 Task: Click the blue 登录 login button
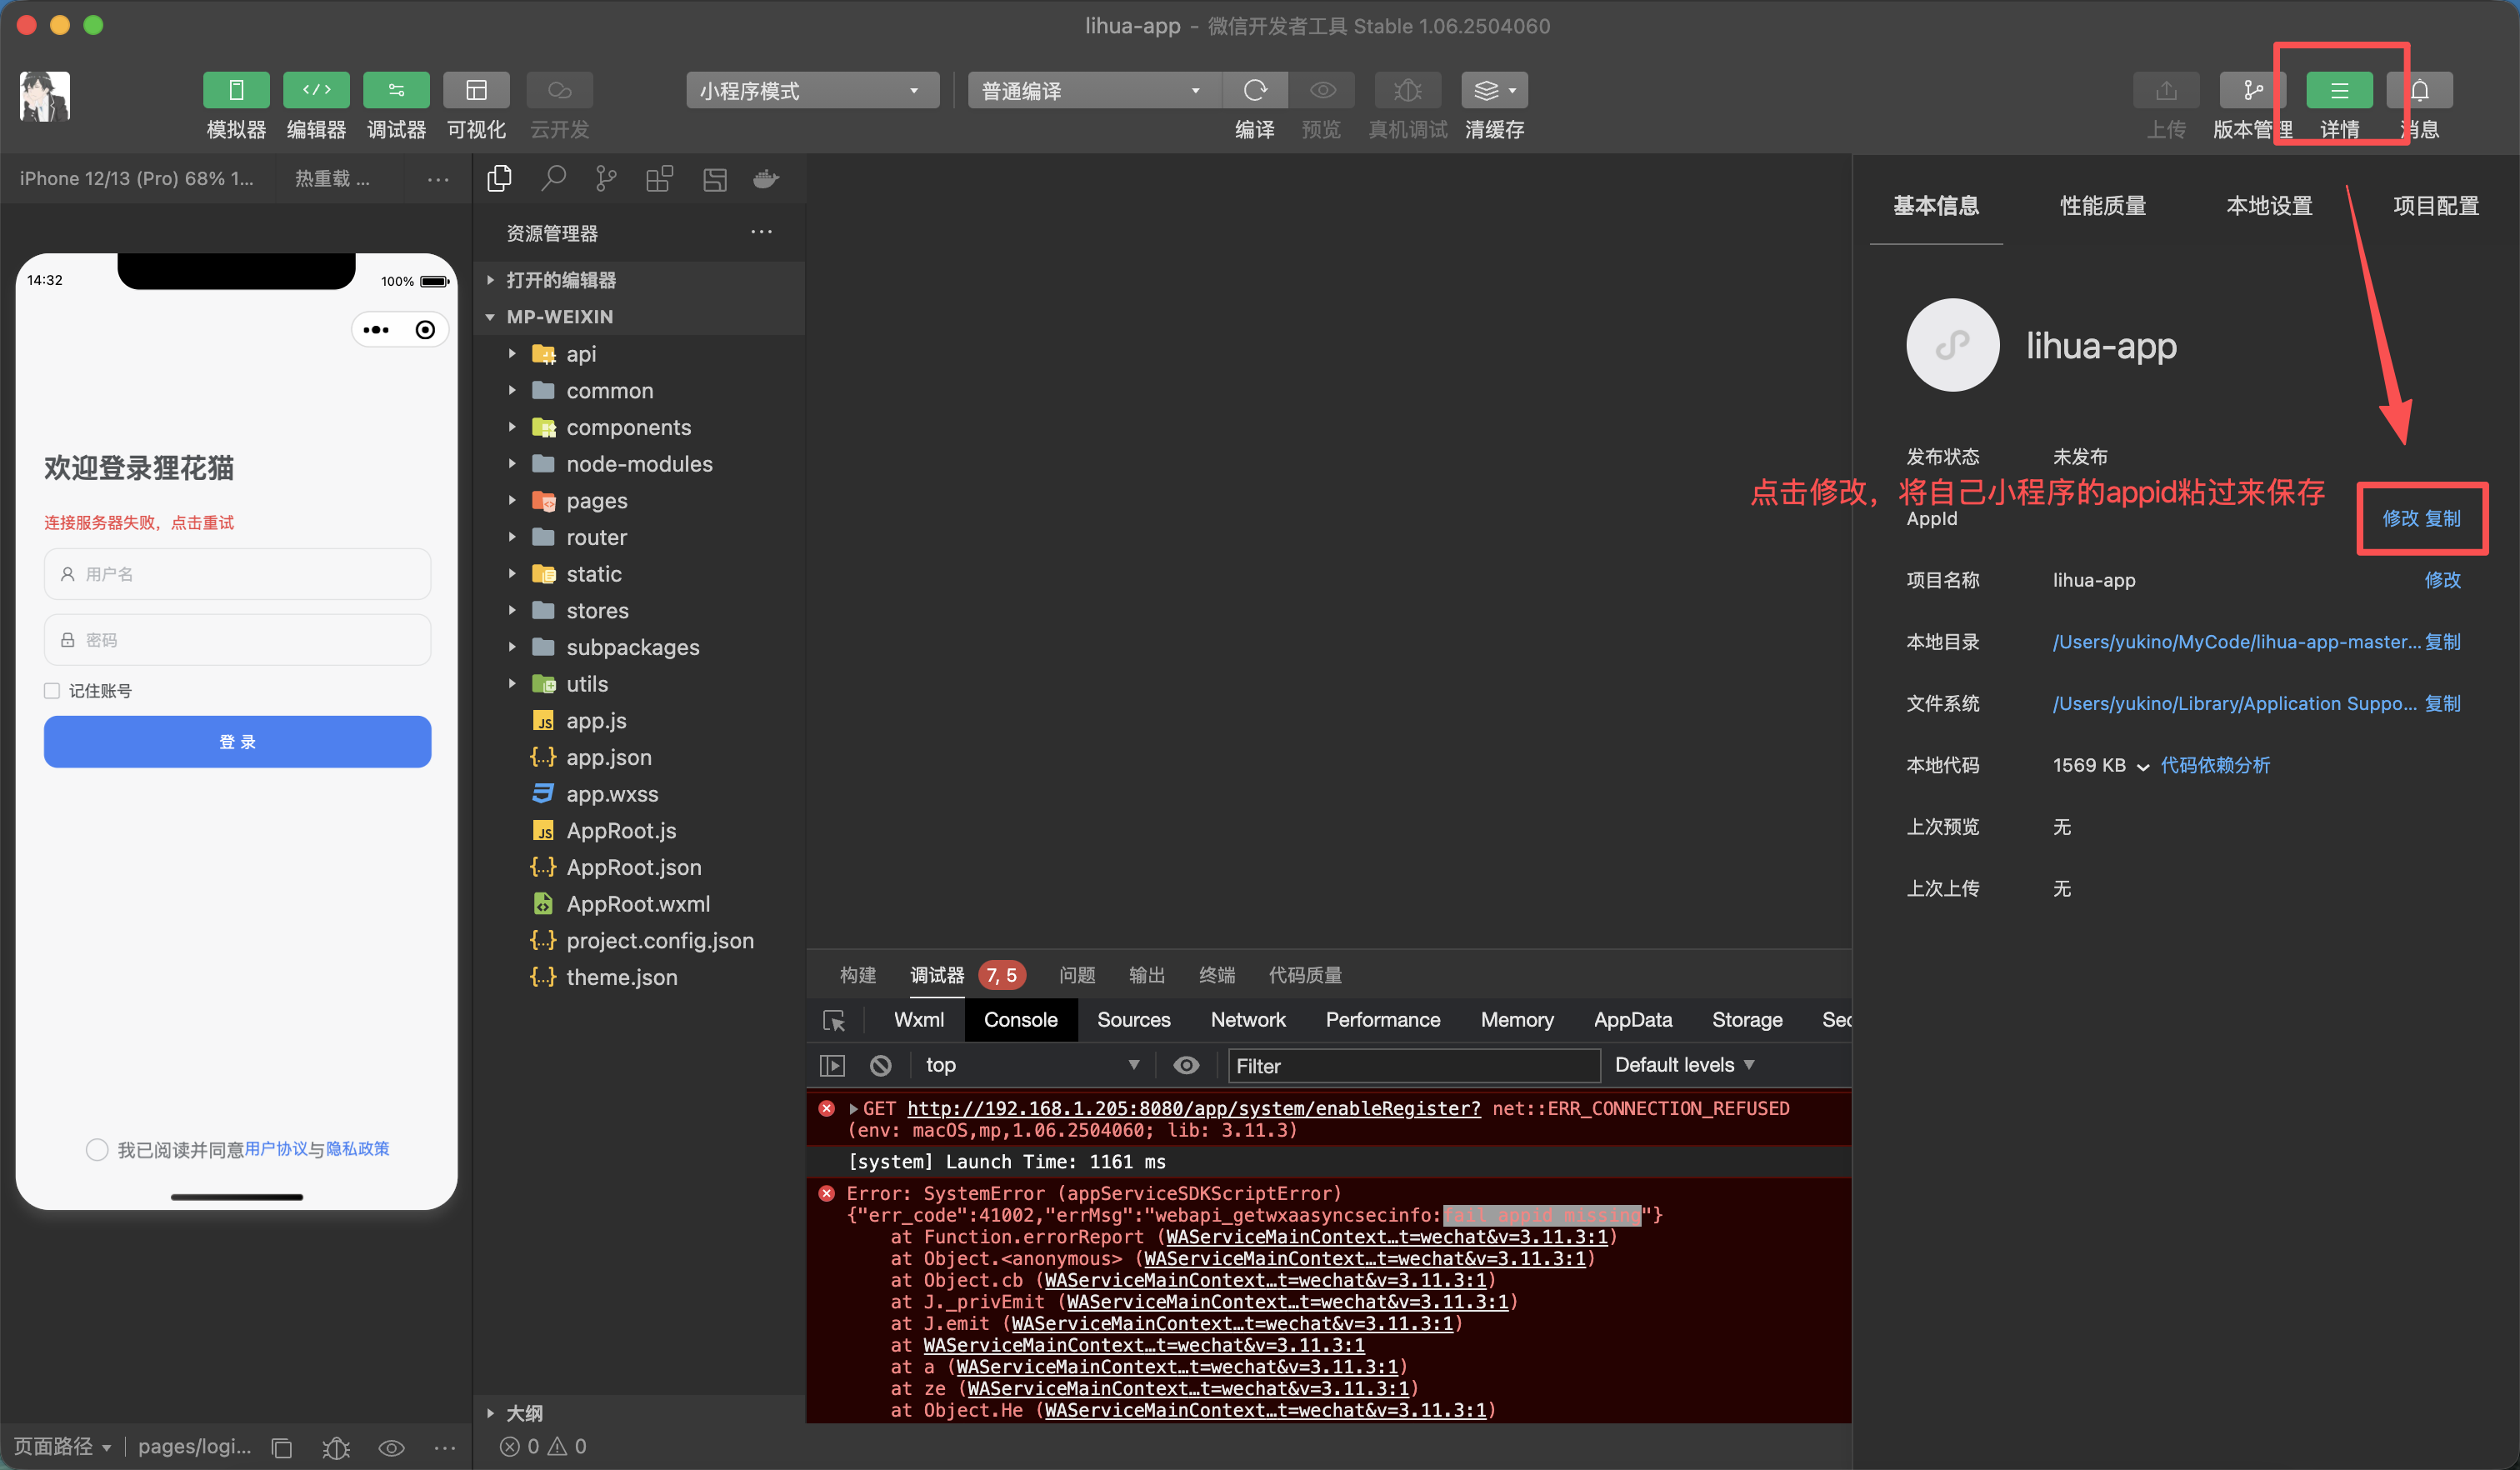(237, 742)
